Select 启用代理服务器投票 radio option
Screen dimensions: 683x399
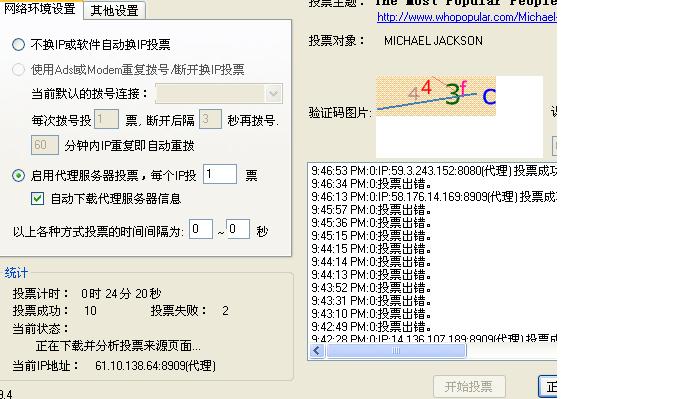(x=18, y=176)
